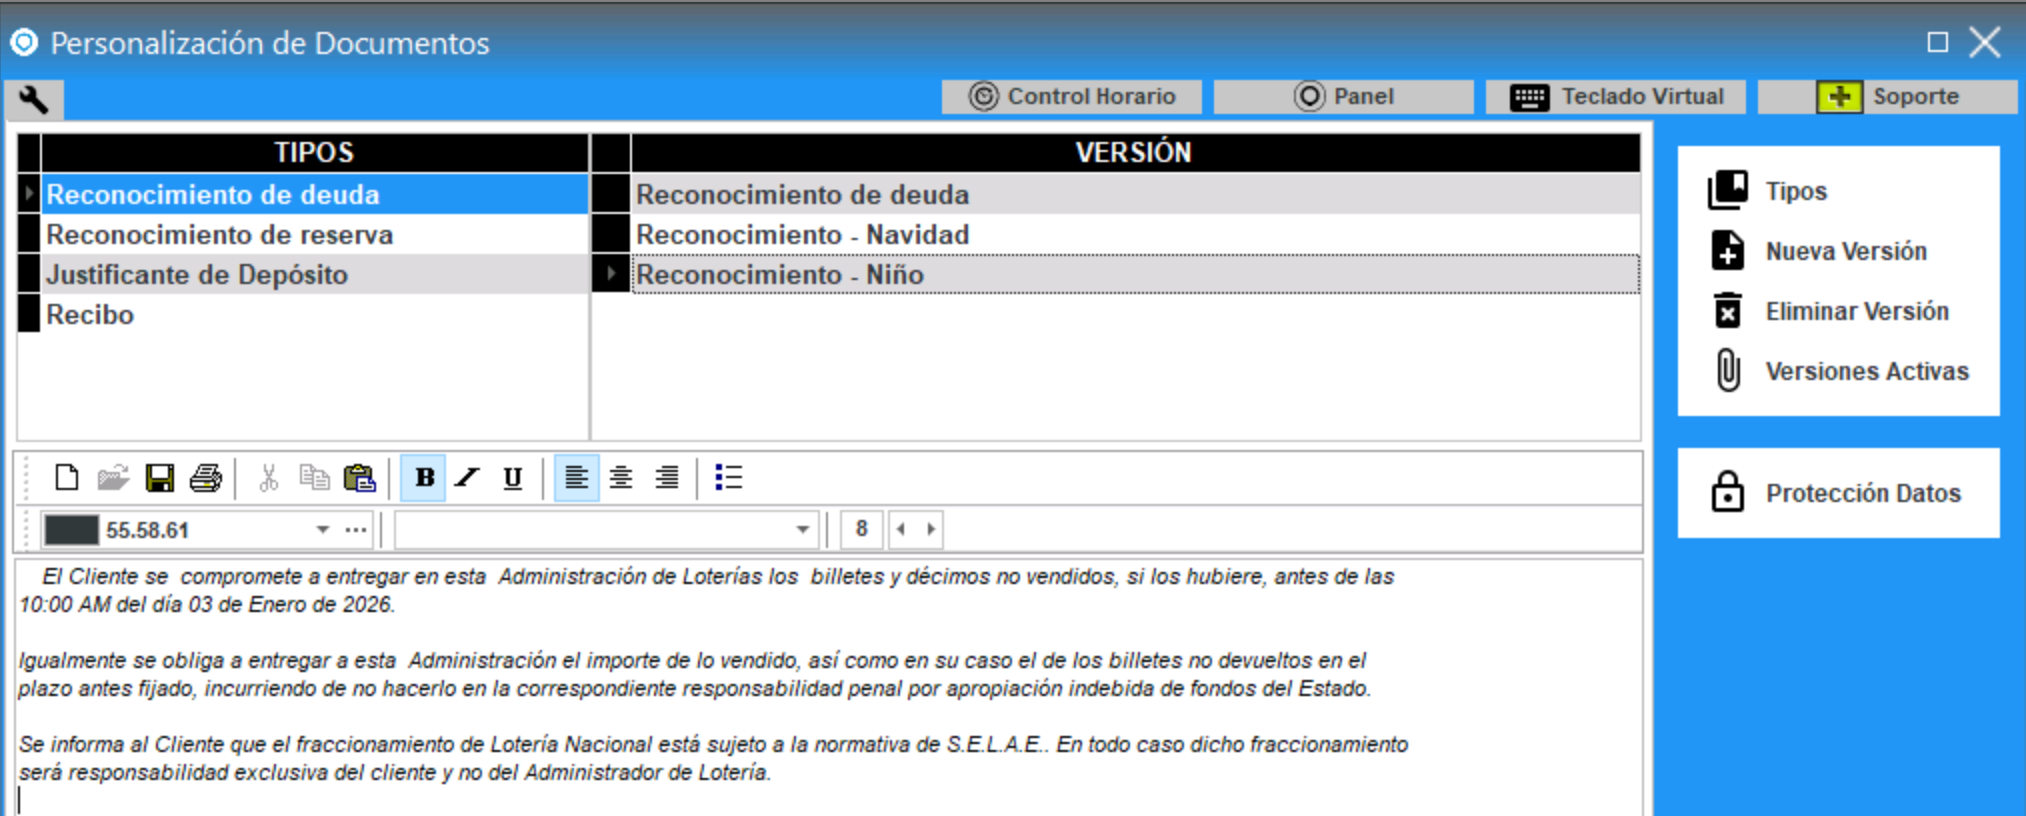The image size is (2026, 816).
Task: Toggle italic formatting
Action: 468,478
